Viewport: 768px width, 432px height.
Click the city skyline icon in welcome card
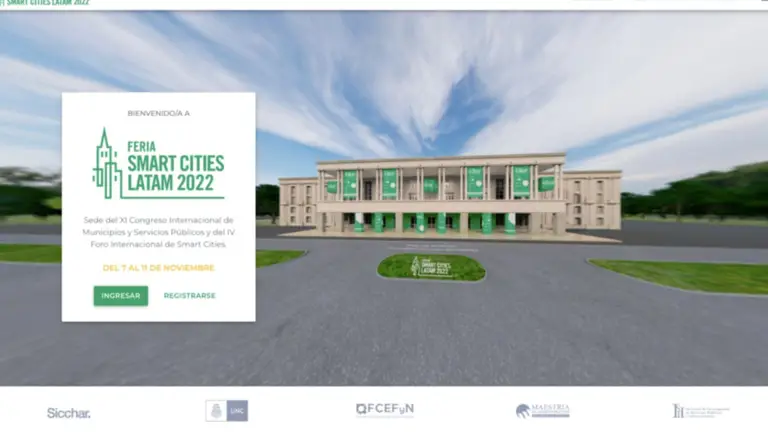pyautogui.click(x=106, y=164)
